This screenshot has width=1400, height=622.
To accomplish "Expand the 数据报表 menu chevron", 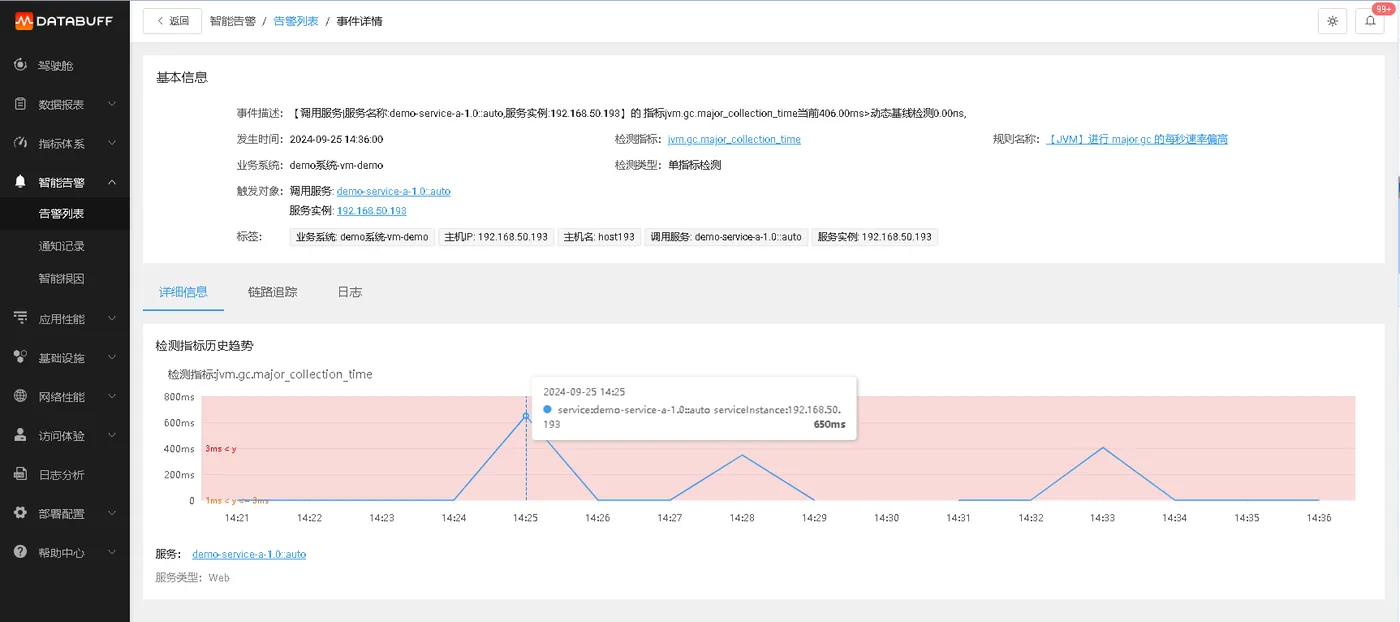I will [x=112, y=104].
